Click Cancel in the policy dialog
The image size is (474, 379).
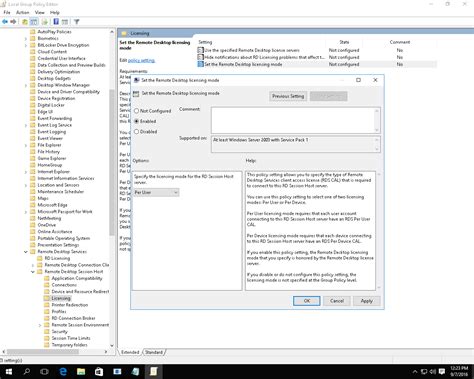(x=337, y=301)
